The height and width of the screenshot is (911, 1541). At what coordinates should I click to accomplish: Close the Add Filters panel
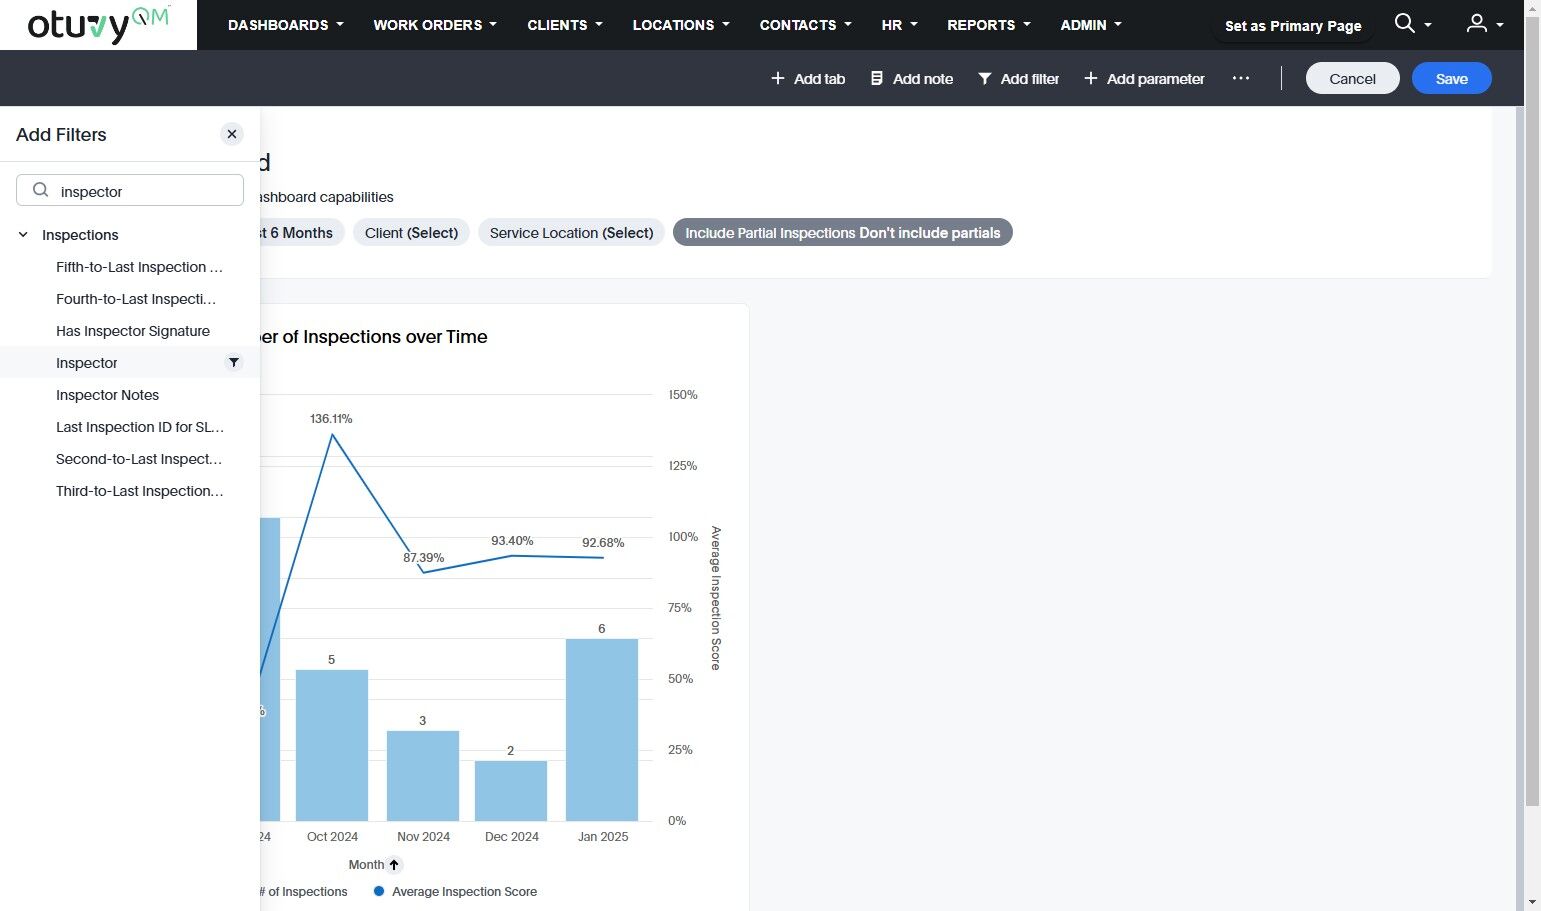[x=232, y=134]
